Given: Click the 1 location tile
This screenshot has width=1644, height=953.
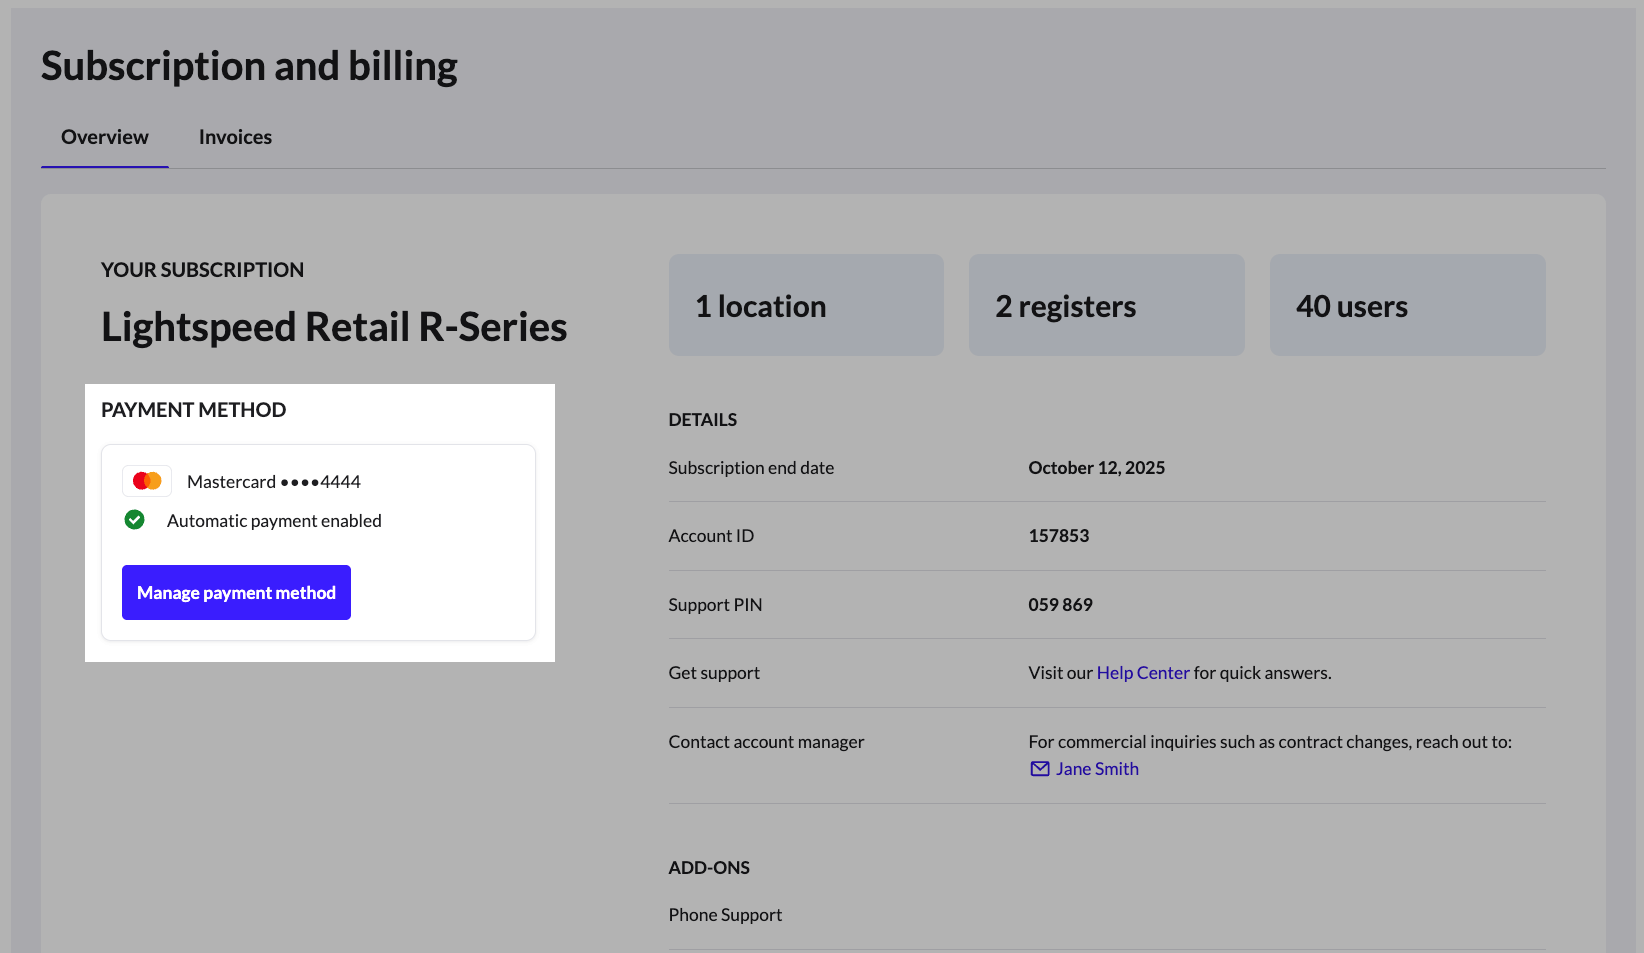Looking at the screenshot, I should click(x=805, y=305).
